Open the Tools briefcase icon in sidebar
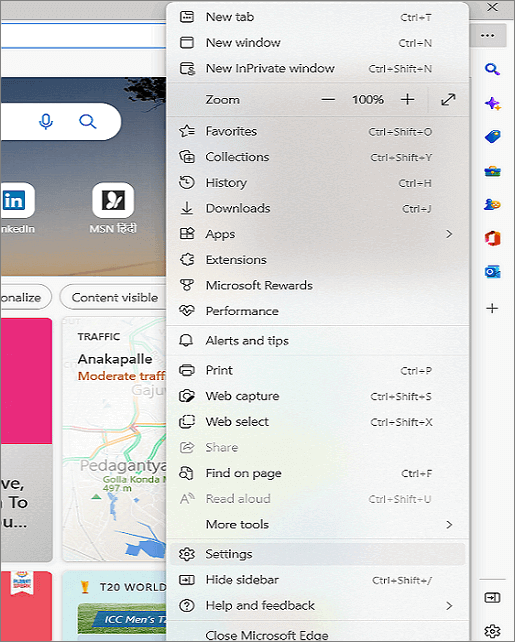 click(x=492, y=171)
